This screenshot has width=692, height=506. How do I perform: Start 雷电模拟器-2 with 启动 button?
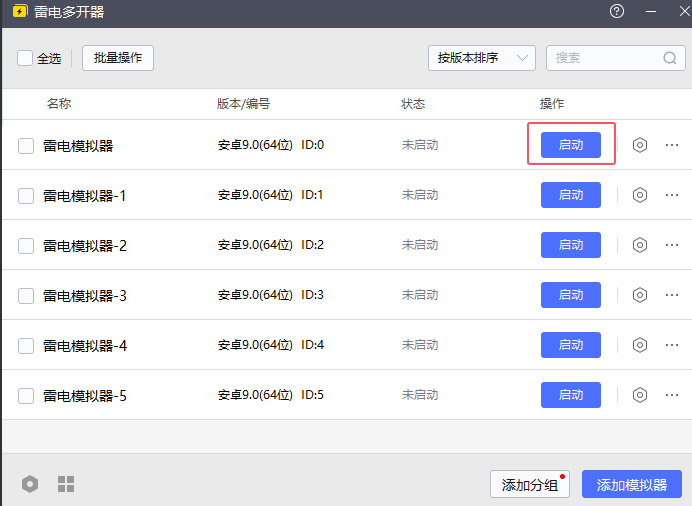571,245
